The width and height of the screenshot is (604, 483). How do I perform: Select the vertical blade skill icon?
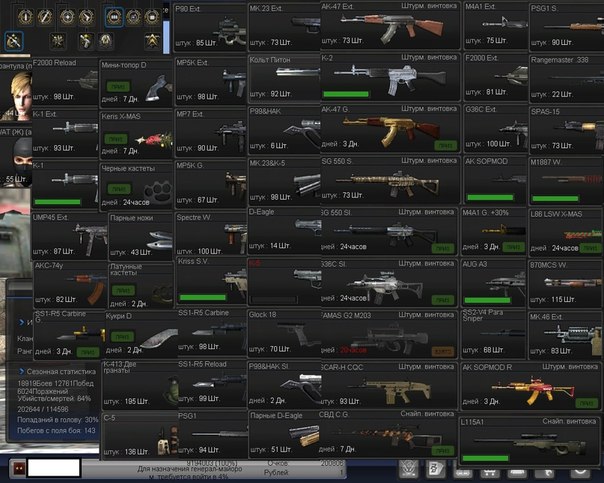click(25, 17)
